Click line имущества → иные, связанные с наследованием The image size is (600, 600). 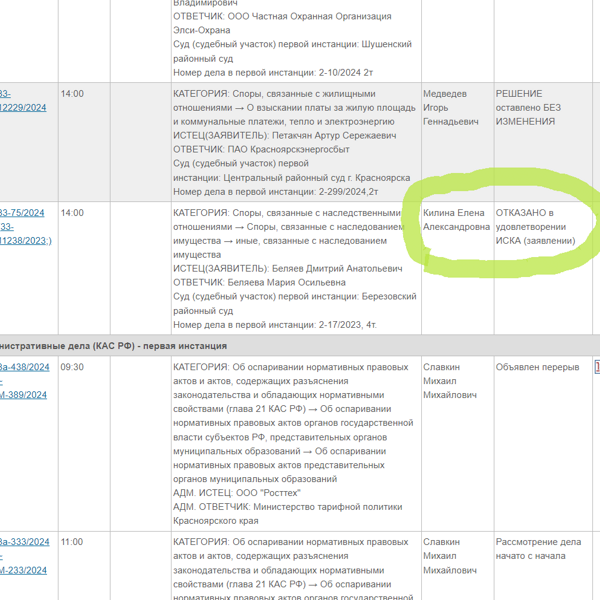(x=280, y=241)
